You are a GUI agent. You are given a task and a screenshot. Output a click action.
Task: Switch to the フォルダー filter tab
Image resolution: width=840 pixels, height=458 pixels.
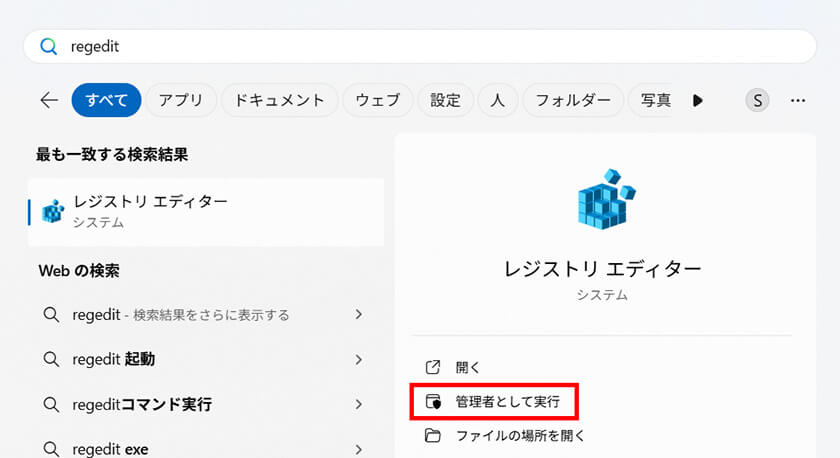click(573, 100)
